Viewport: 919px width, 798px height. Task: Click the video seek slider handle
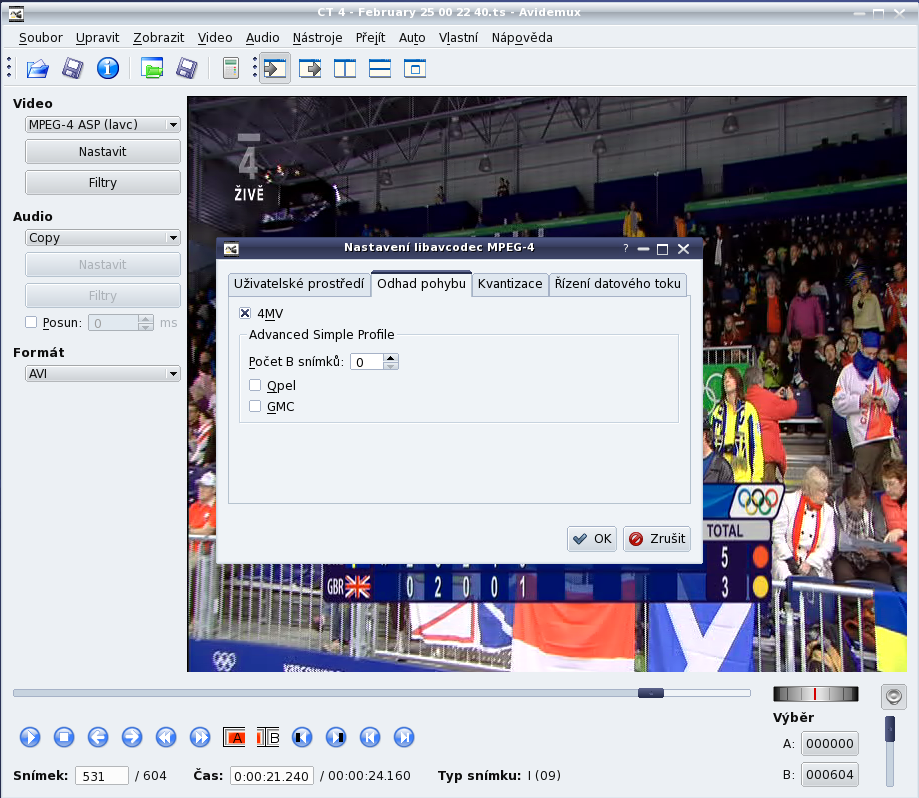[651, 693]
